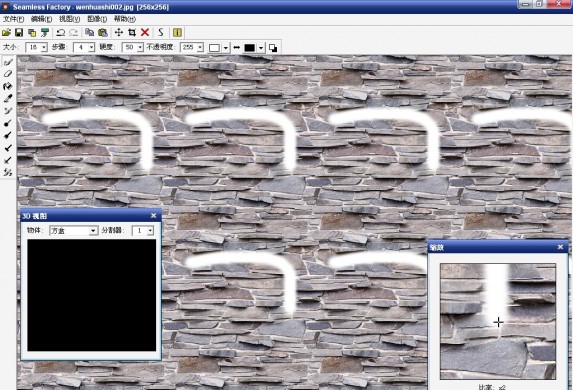Save the image with the floppy disk icon
The width and height of the screenshot is (573, 390).
coord(19,33)
